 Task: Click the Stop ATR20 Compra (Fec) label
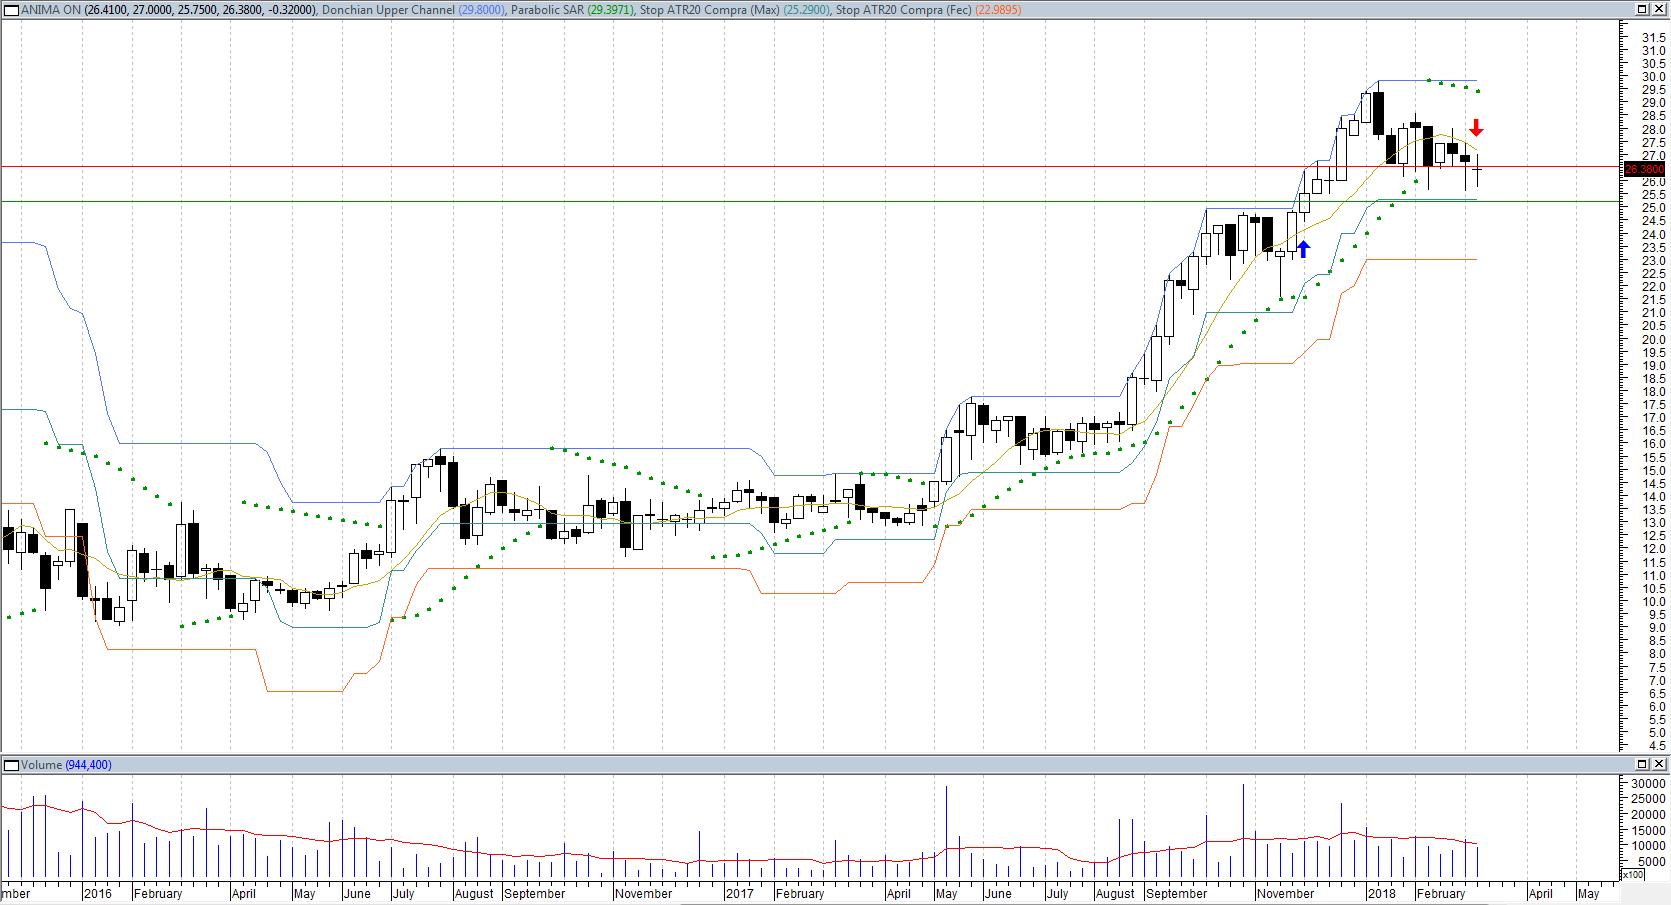pyautogui.click(x=903, y=10)
